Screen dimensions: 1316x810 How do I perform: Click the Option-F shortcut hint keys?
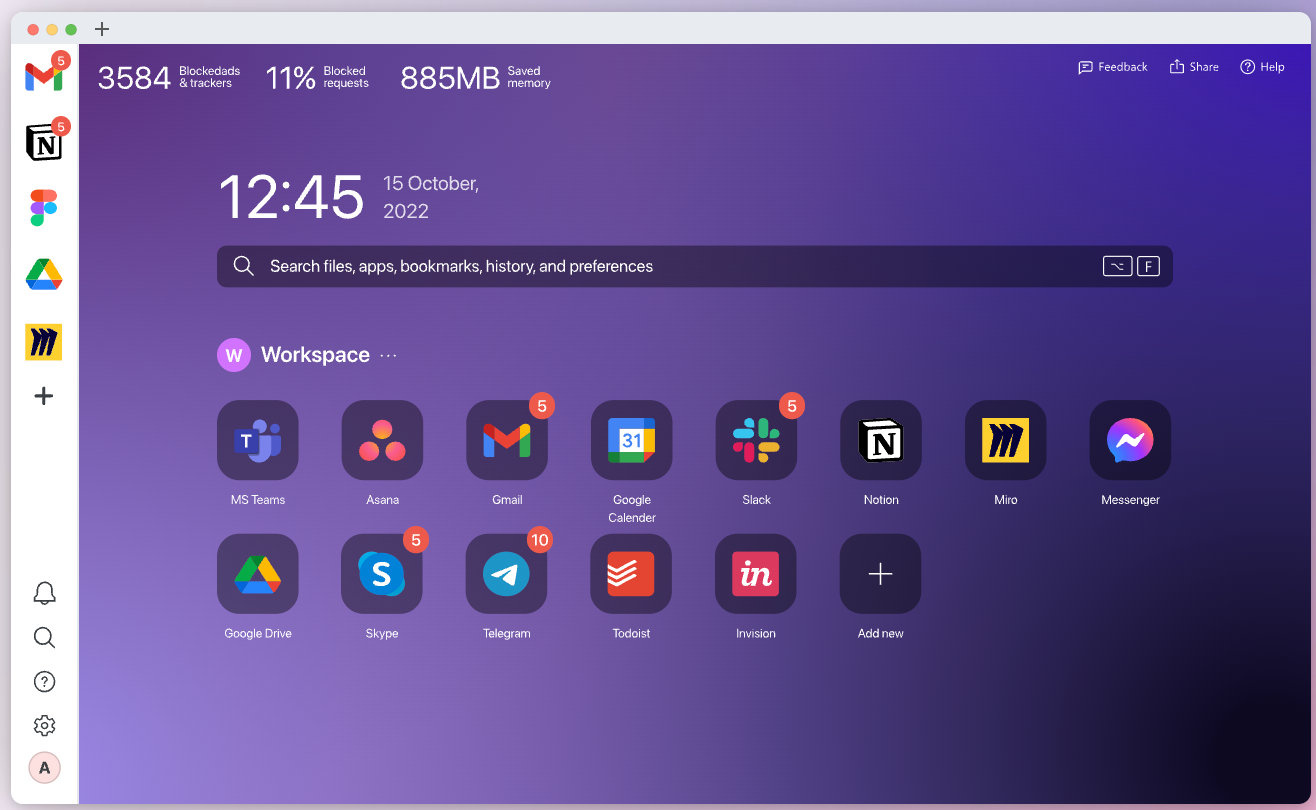(1131, 266)
